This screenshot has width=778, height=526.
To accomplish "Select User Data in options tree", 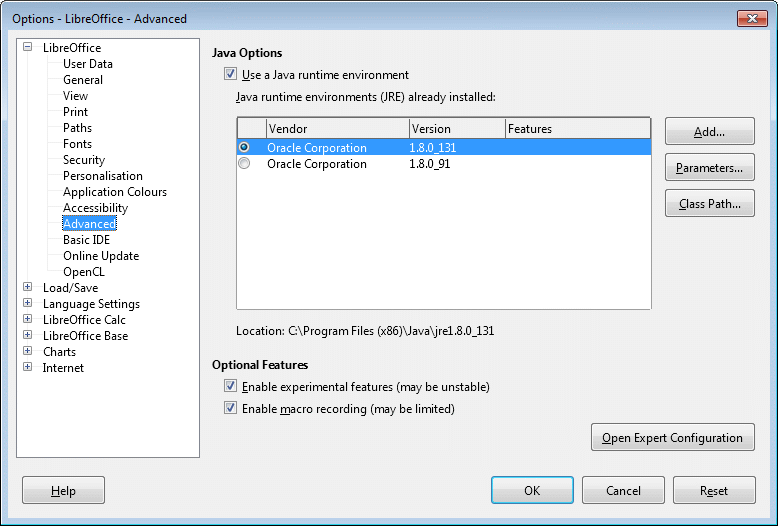I will [x=88, y=64].
